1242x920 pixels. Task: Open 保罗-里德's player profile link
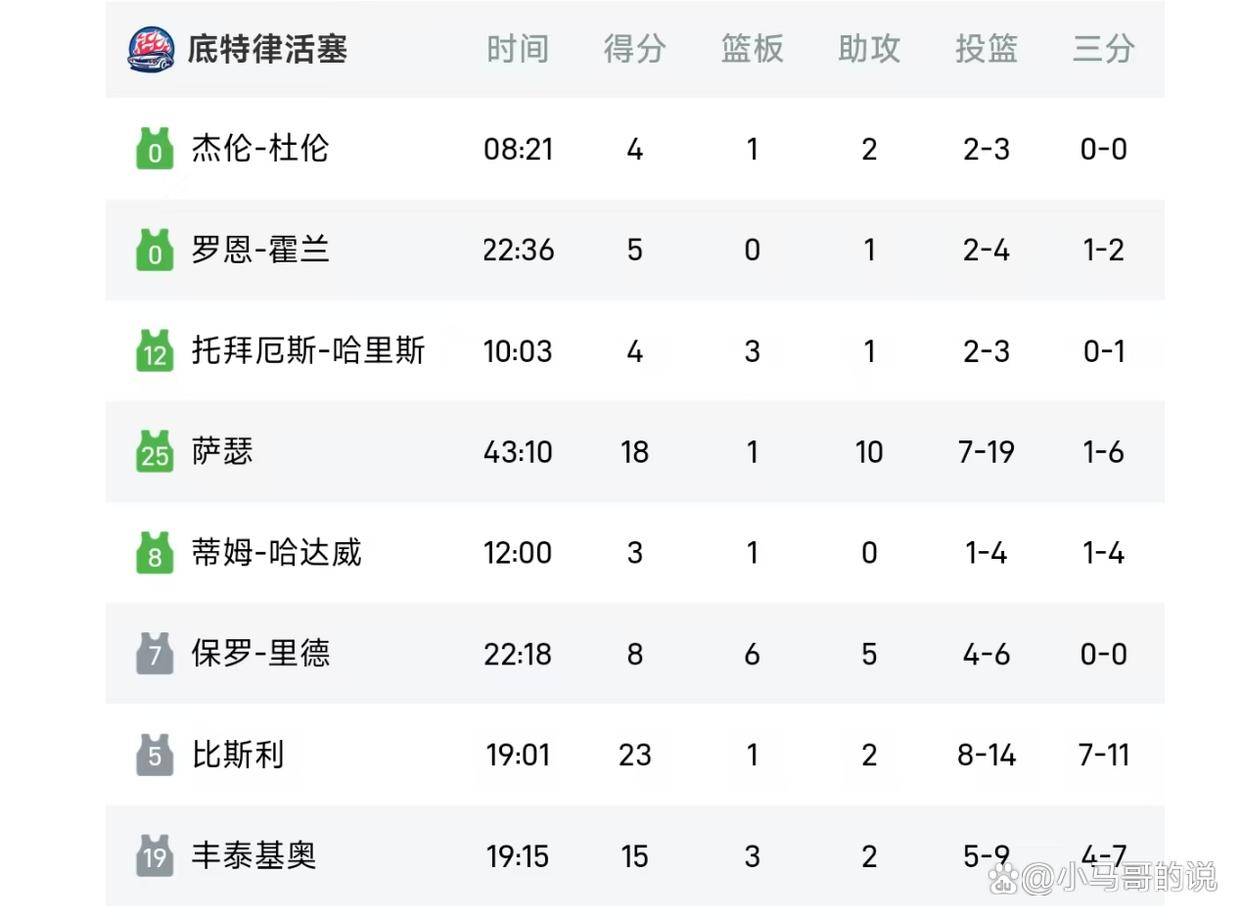[259, 653]
